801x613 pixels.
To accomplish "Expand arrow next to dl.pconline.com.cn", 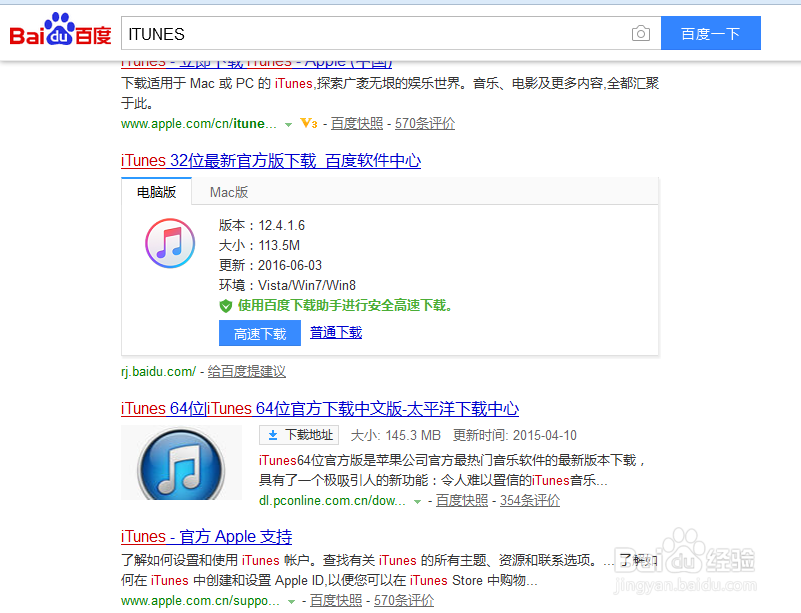I will tap(417, 502).
